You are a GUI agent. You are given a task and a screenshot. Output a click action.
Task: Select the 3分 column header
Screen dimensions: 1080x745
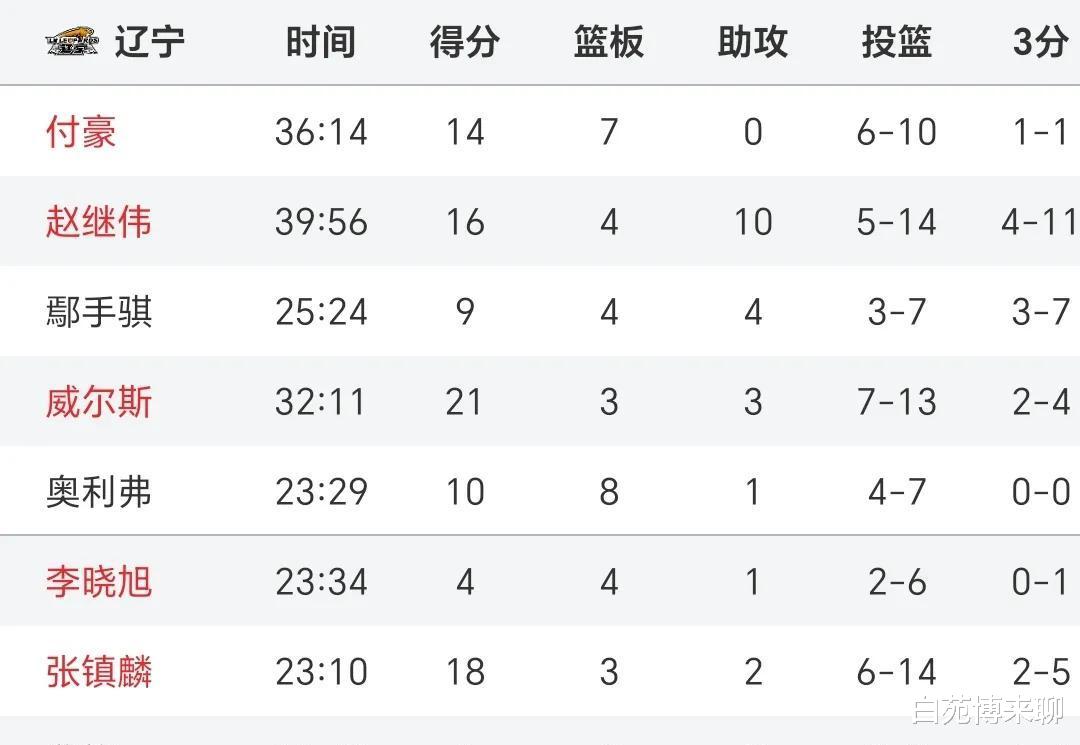tap(1041, 42)
